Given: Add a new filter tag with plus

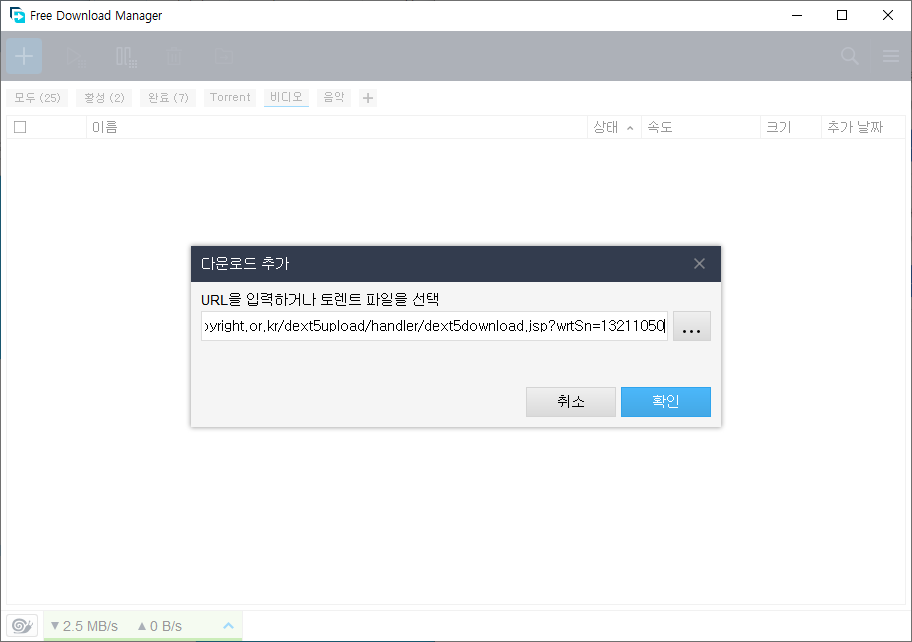Looking at the screenshot, I should [368, 98].
